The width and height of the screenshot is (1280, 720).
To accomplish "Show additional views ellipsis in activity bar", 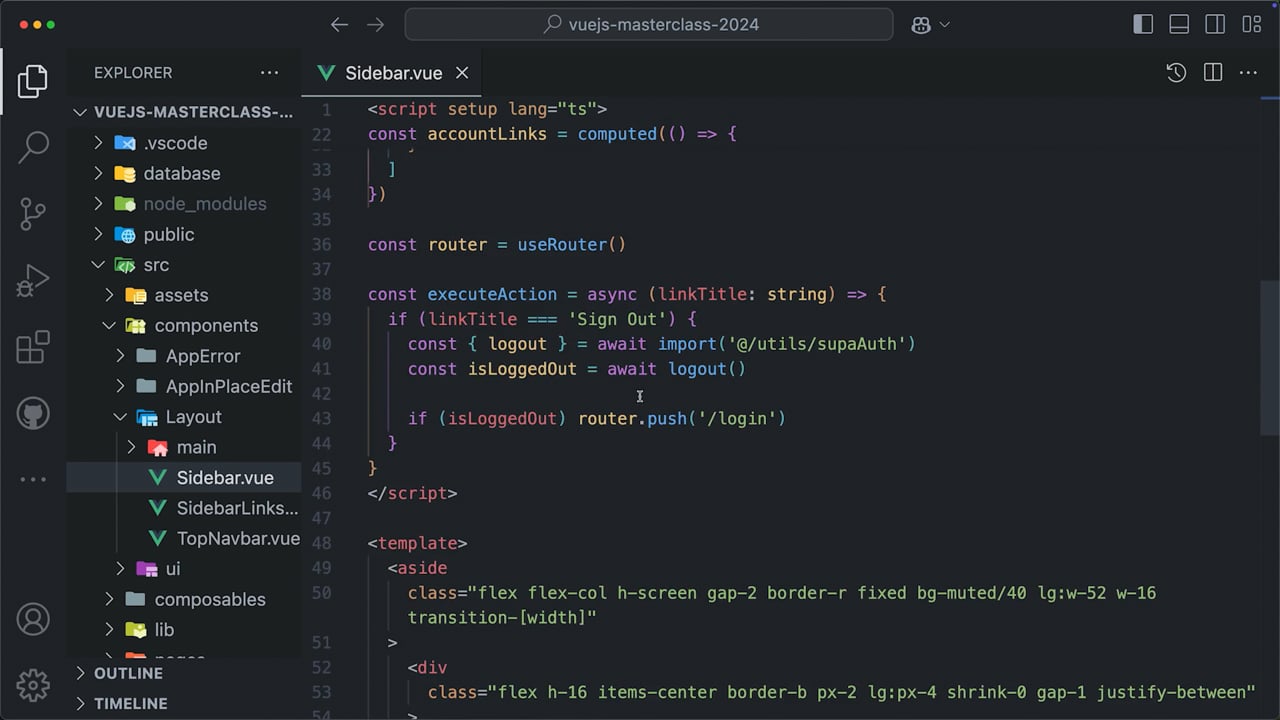I will [33, 479].
